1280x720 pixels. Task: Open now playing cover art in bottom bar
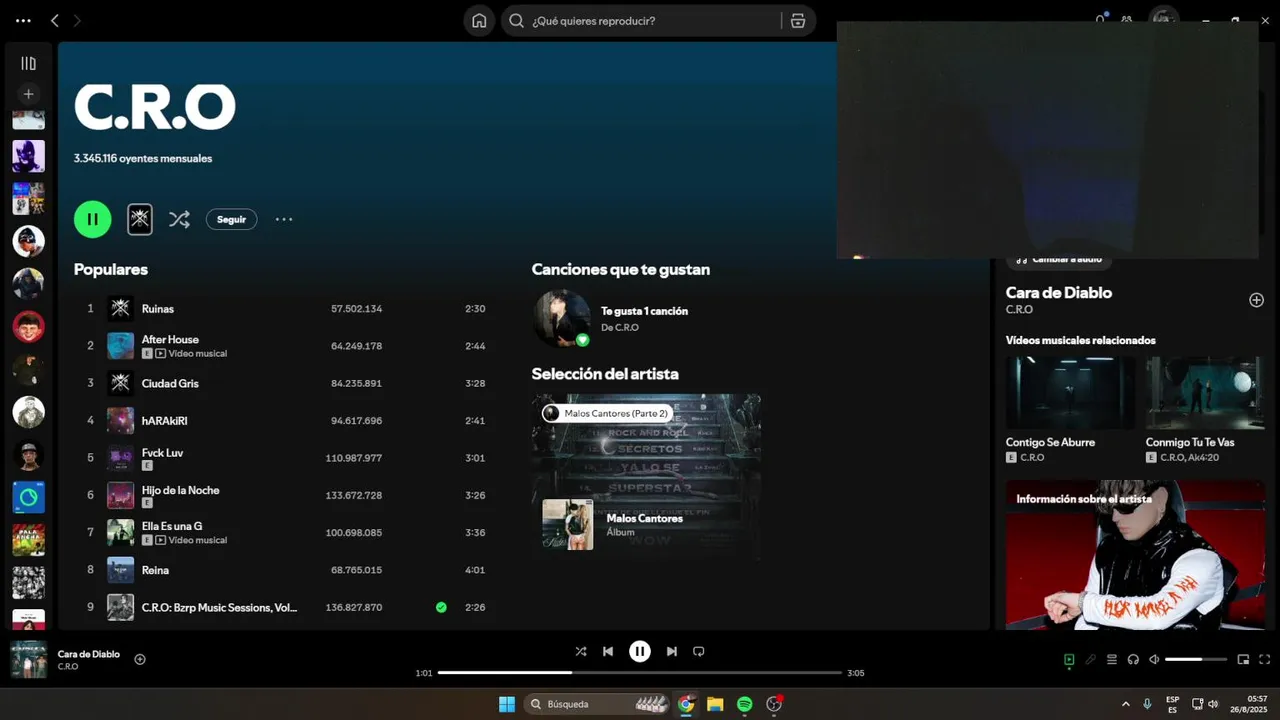pyautogui.click(x=28, y=659)
